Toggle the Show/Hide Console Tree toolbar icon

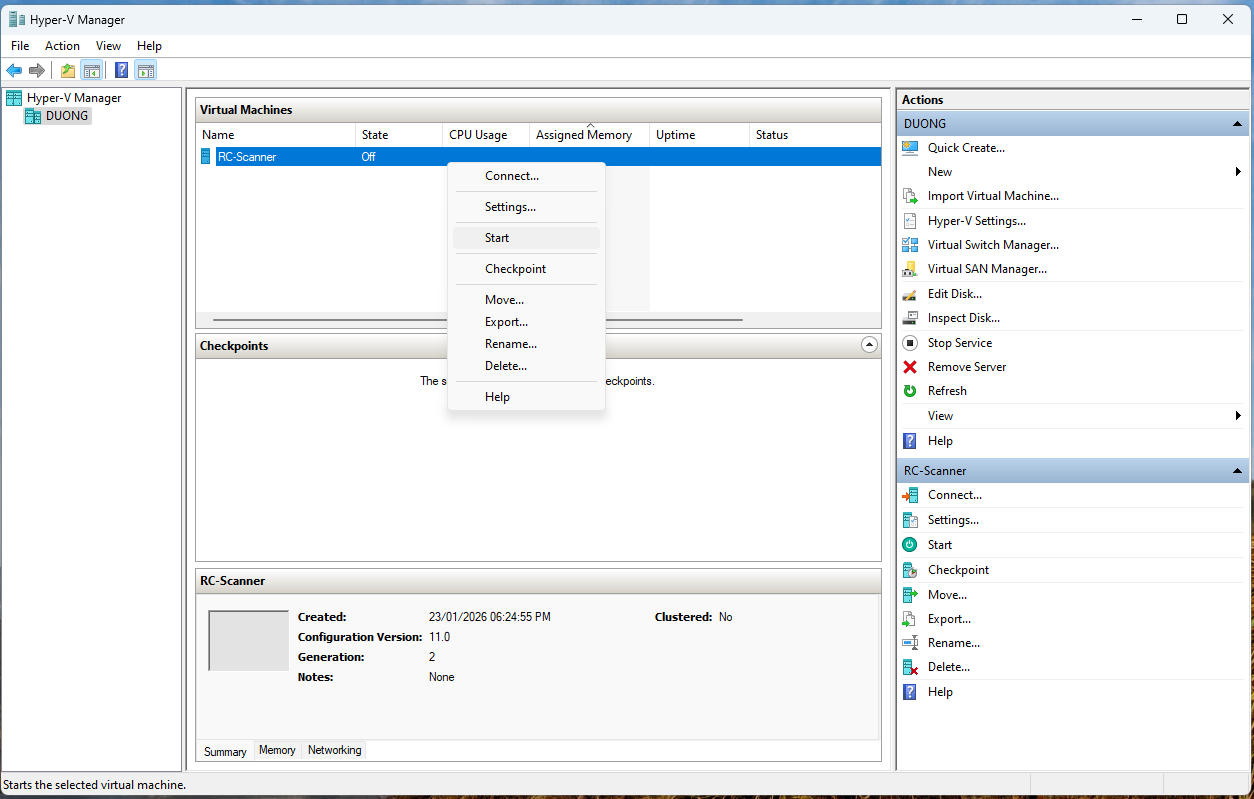[91, 70]
